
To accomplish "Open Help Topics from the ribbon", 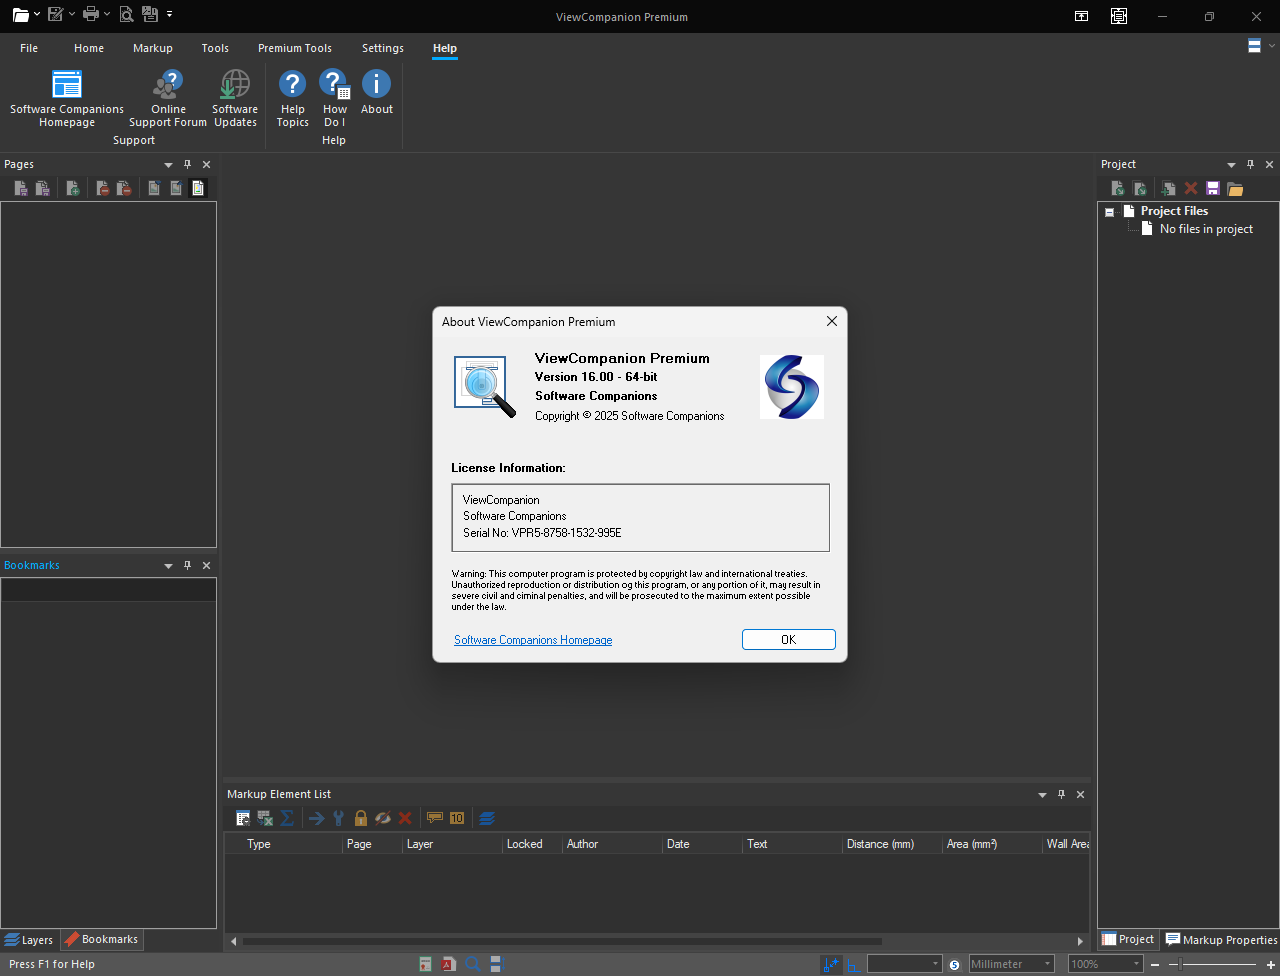I will (x=292, y=99).
